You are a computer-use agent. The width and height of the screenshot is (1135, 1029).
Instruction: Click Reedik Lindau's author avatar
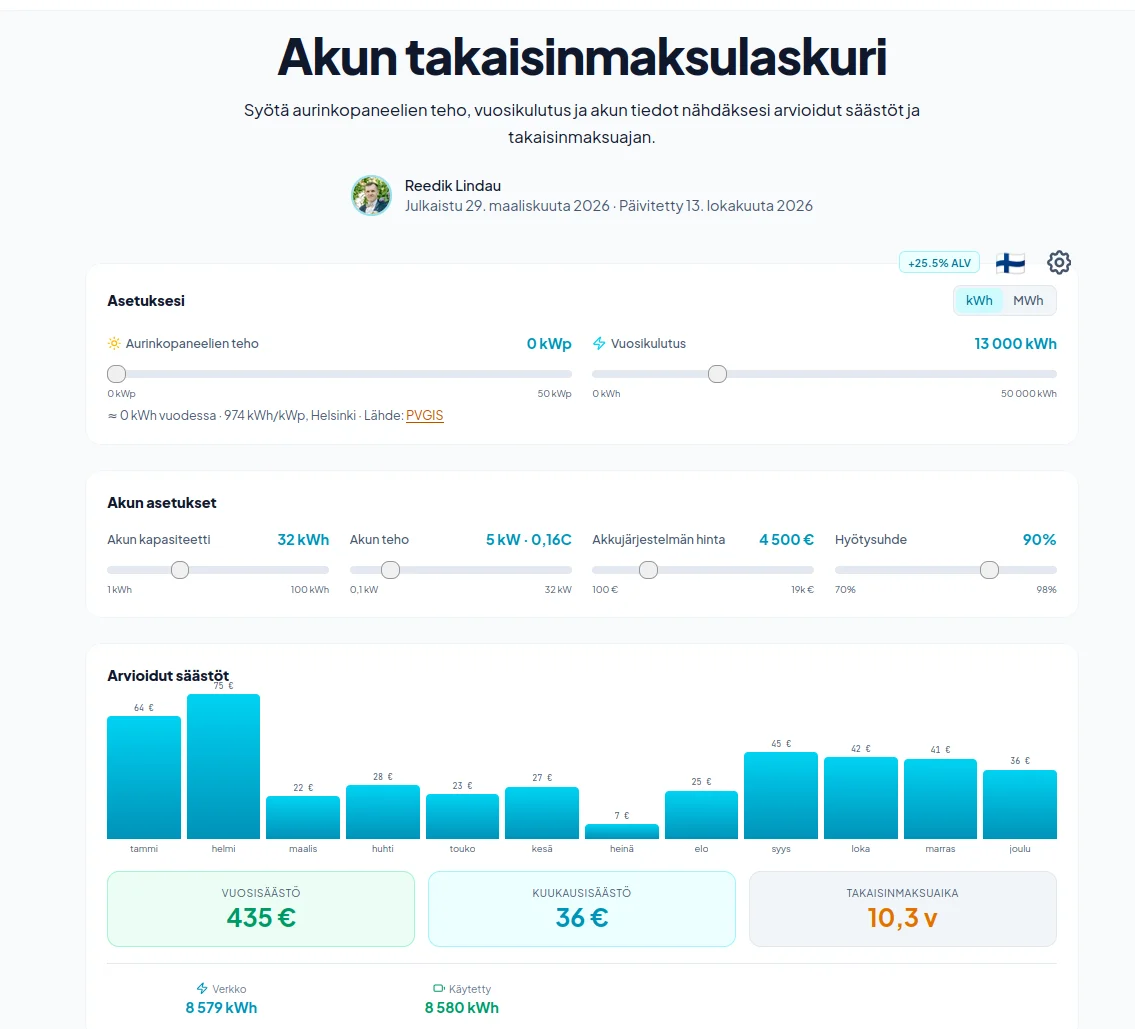point(371,195)
